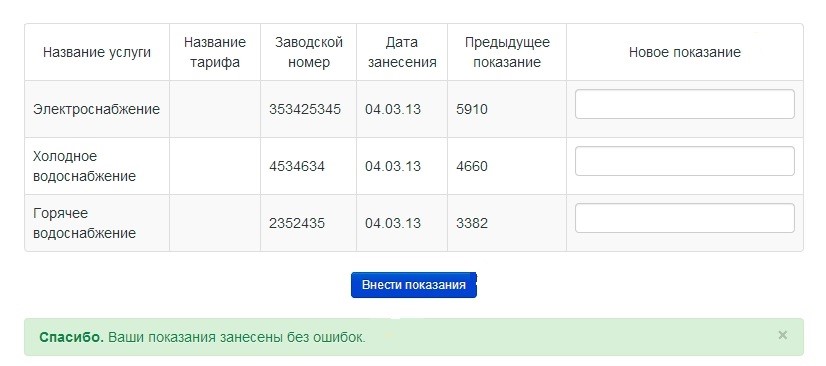The height and width of the screenshot is (366, 826).
Task: Click the Дата занесения column header
Action: (x=402, y=52)
